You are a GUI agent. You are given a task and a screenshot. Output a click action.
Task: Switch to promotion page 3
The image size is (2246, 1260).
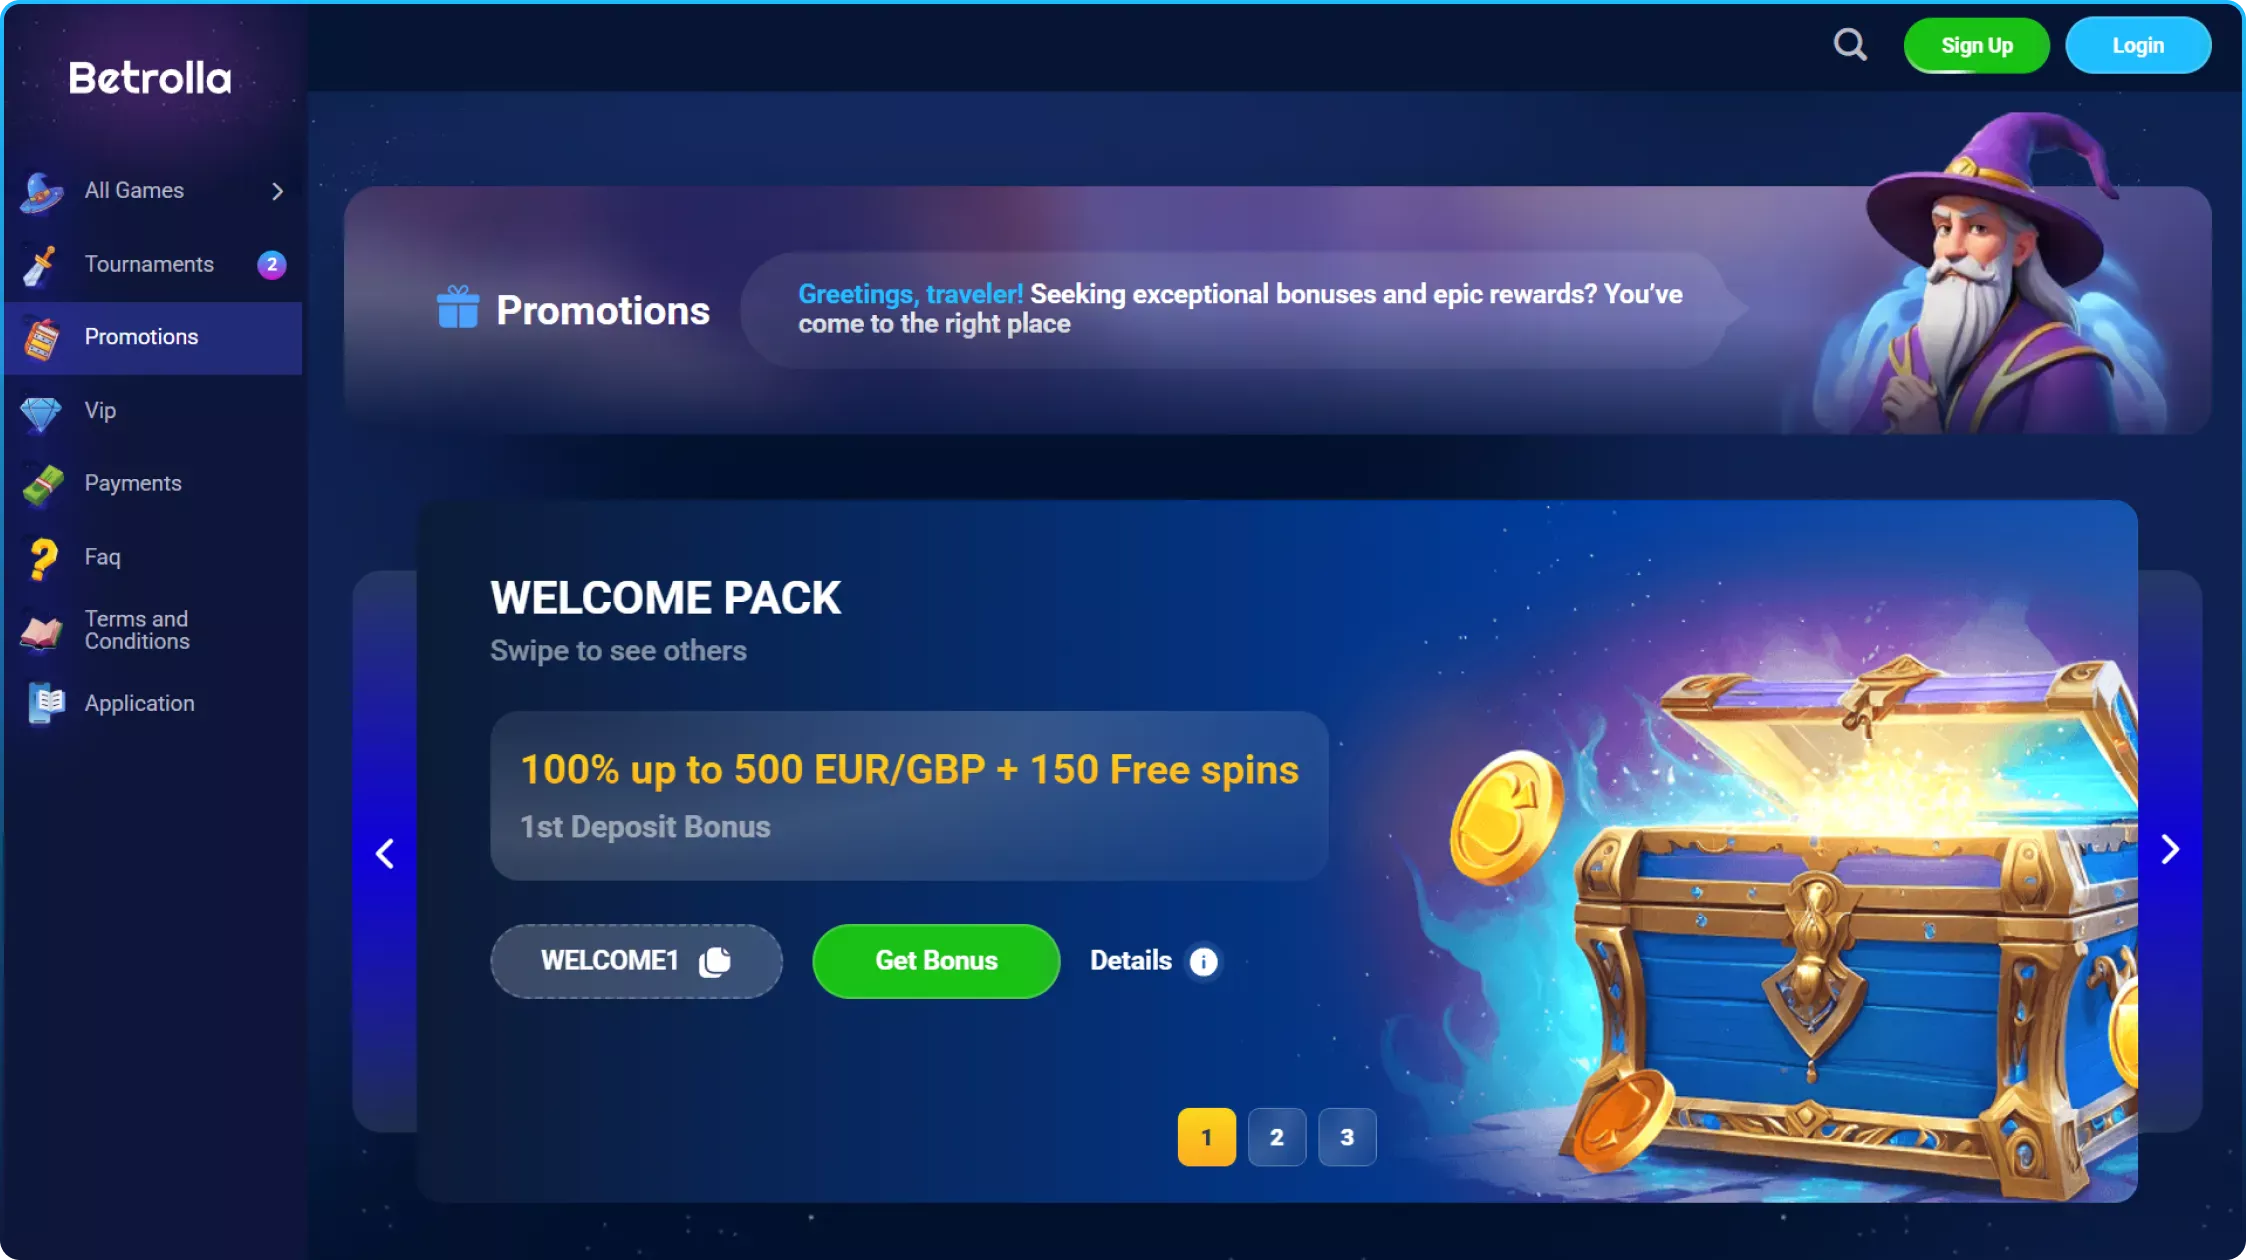click(x=1347, y=1137)
